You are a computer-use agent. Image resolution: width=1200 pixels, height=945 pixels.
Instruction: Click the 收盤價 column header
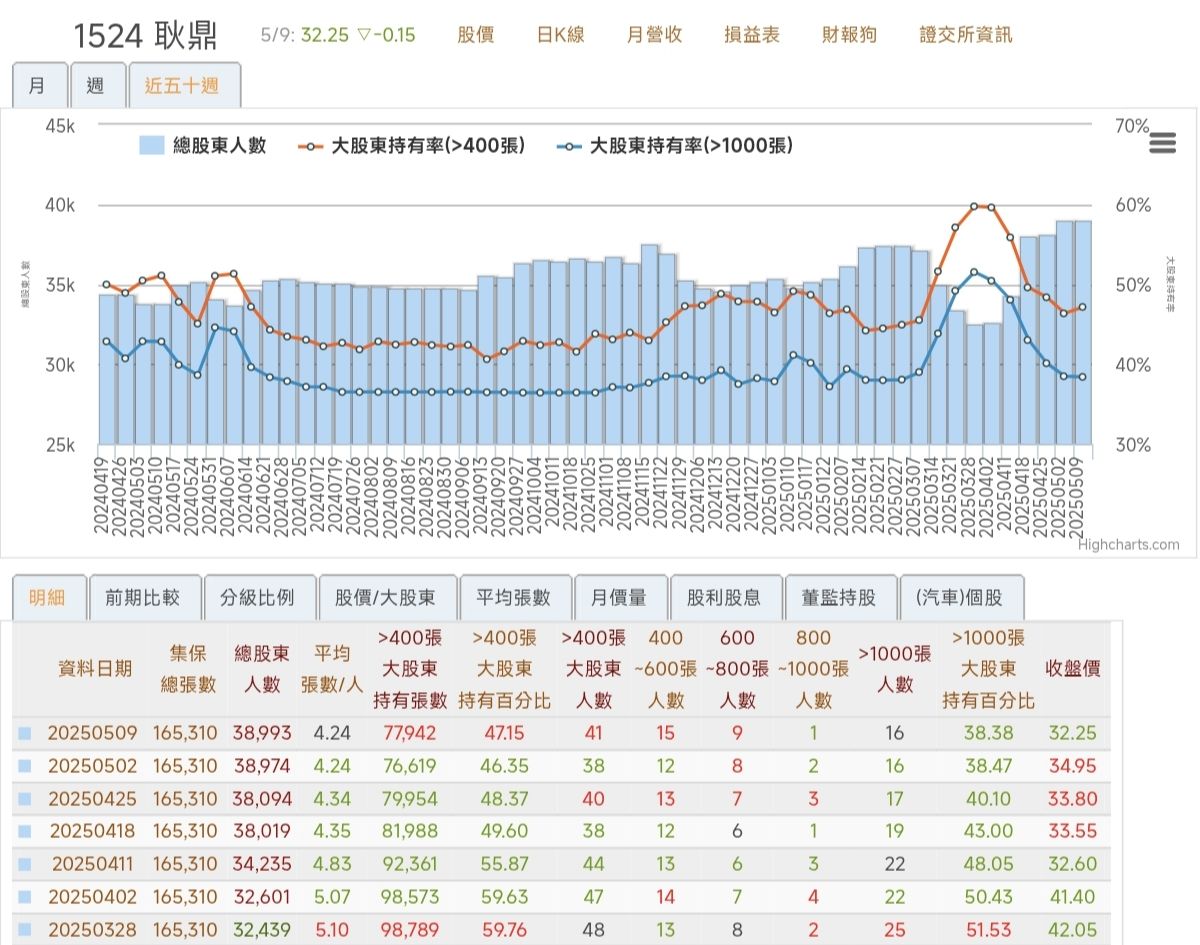1072,668
